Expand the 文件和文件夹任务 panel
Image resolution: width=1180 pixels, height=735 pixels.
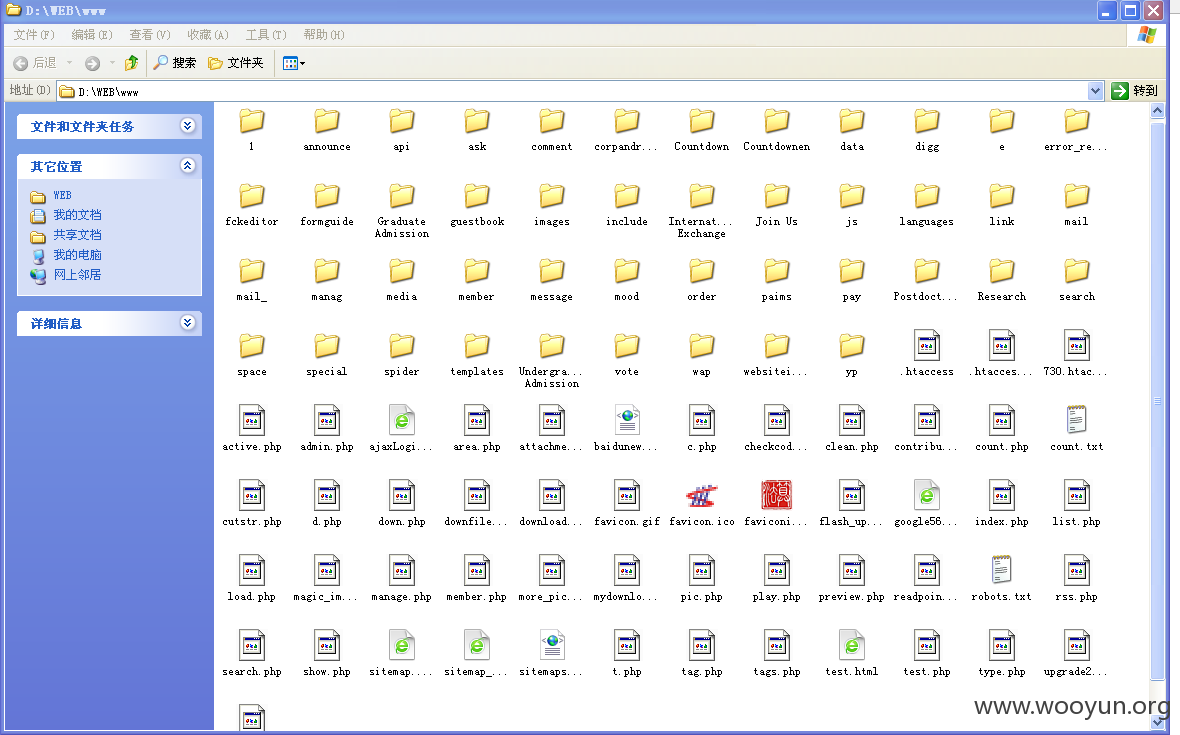point(187,126)
